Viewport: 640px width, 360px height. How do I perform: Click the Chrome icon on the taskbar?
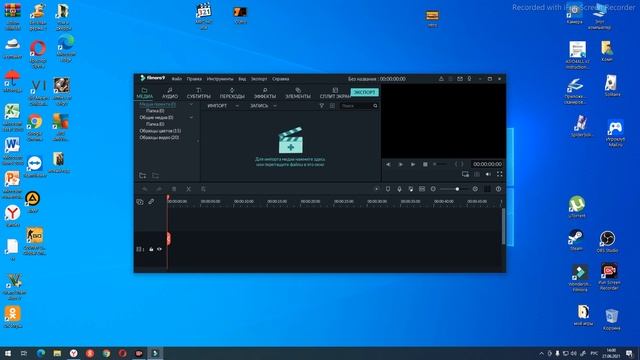(106, 353)
